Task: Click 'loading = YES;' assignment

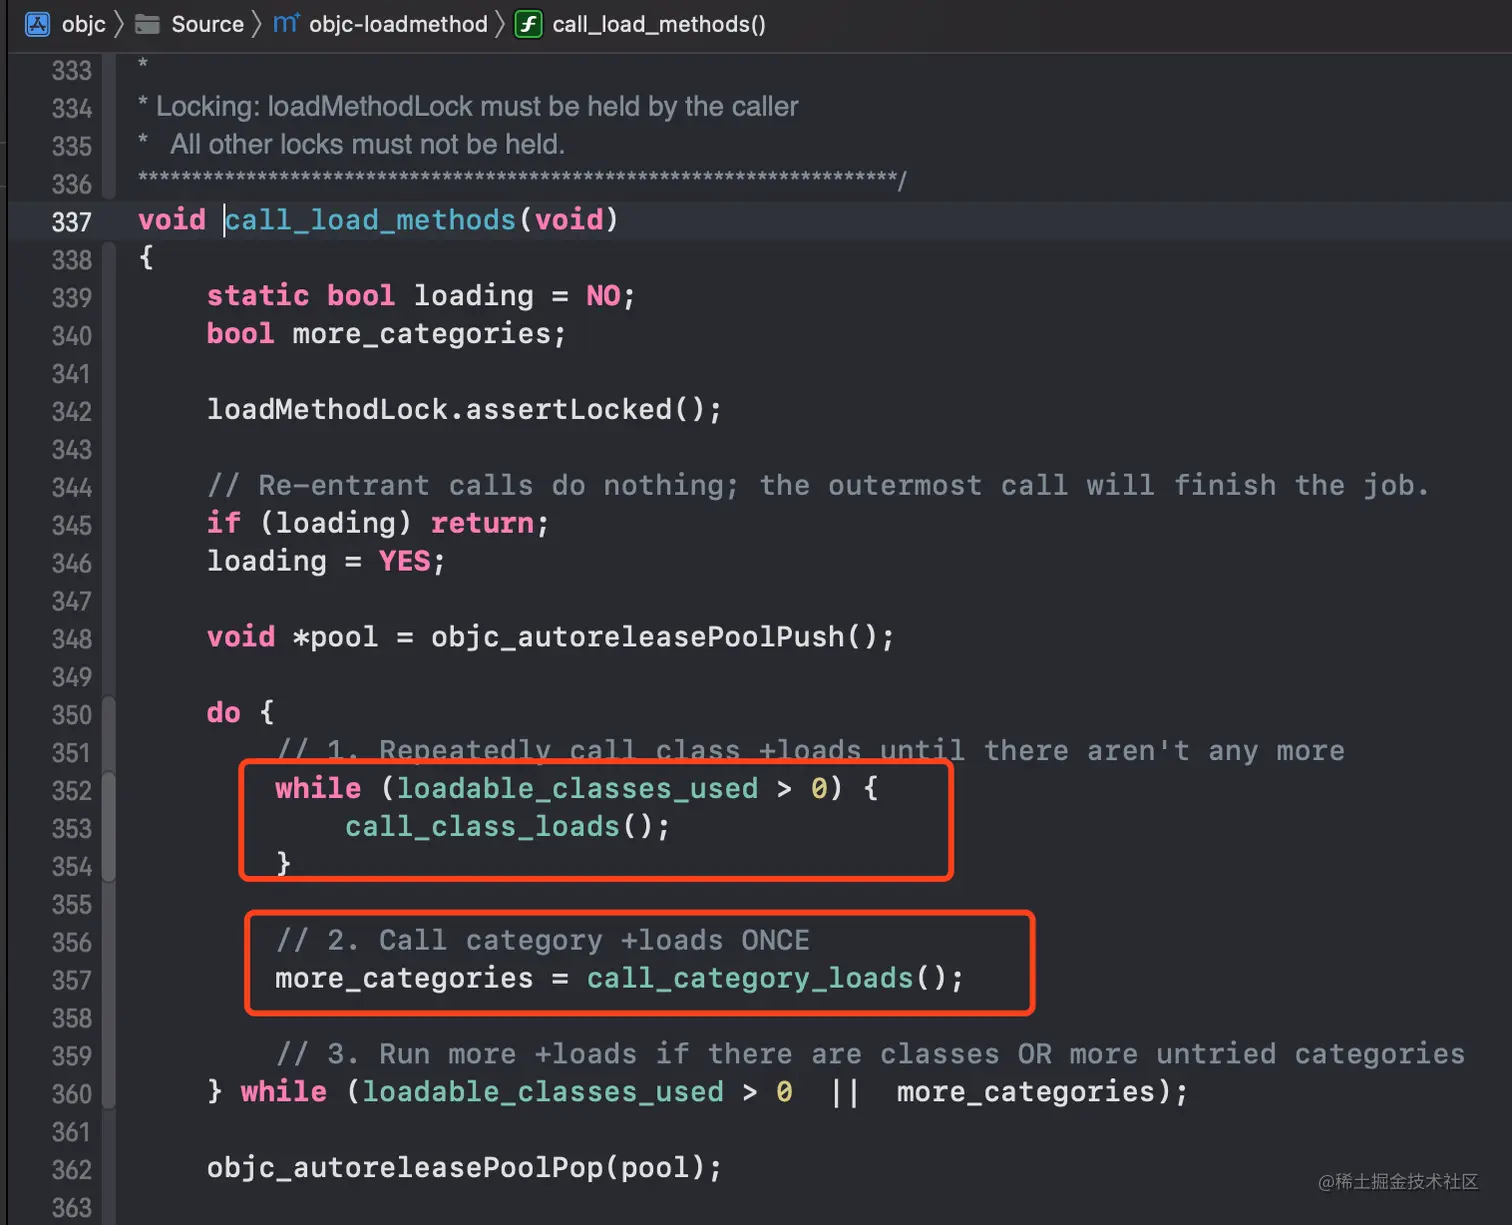Action: point(326,560)
